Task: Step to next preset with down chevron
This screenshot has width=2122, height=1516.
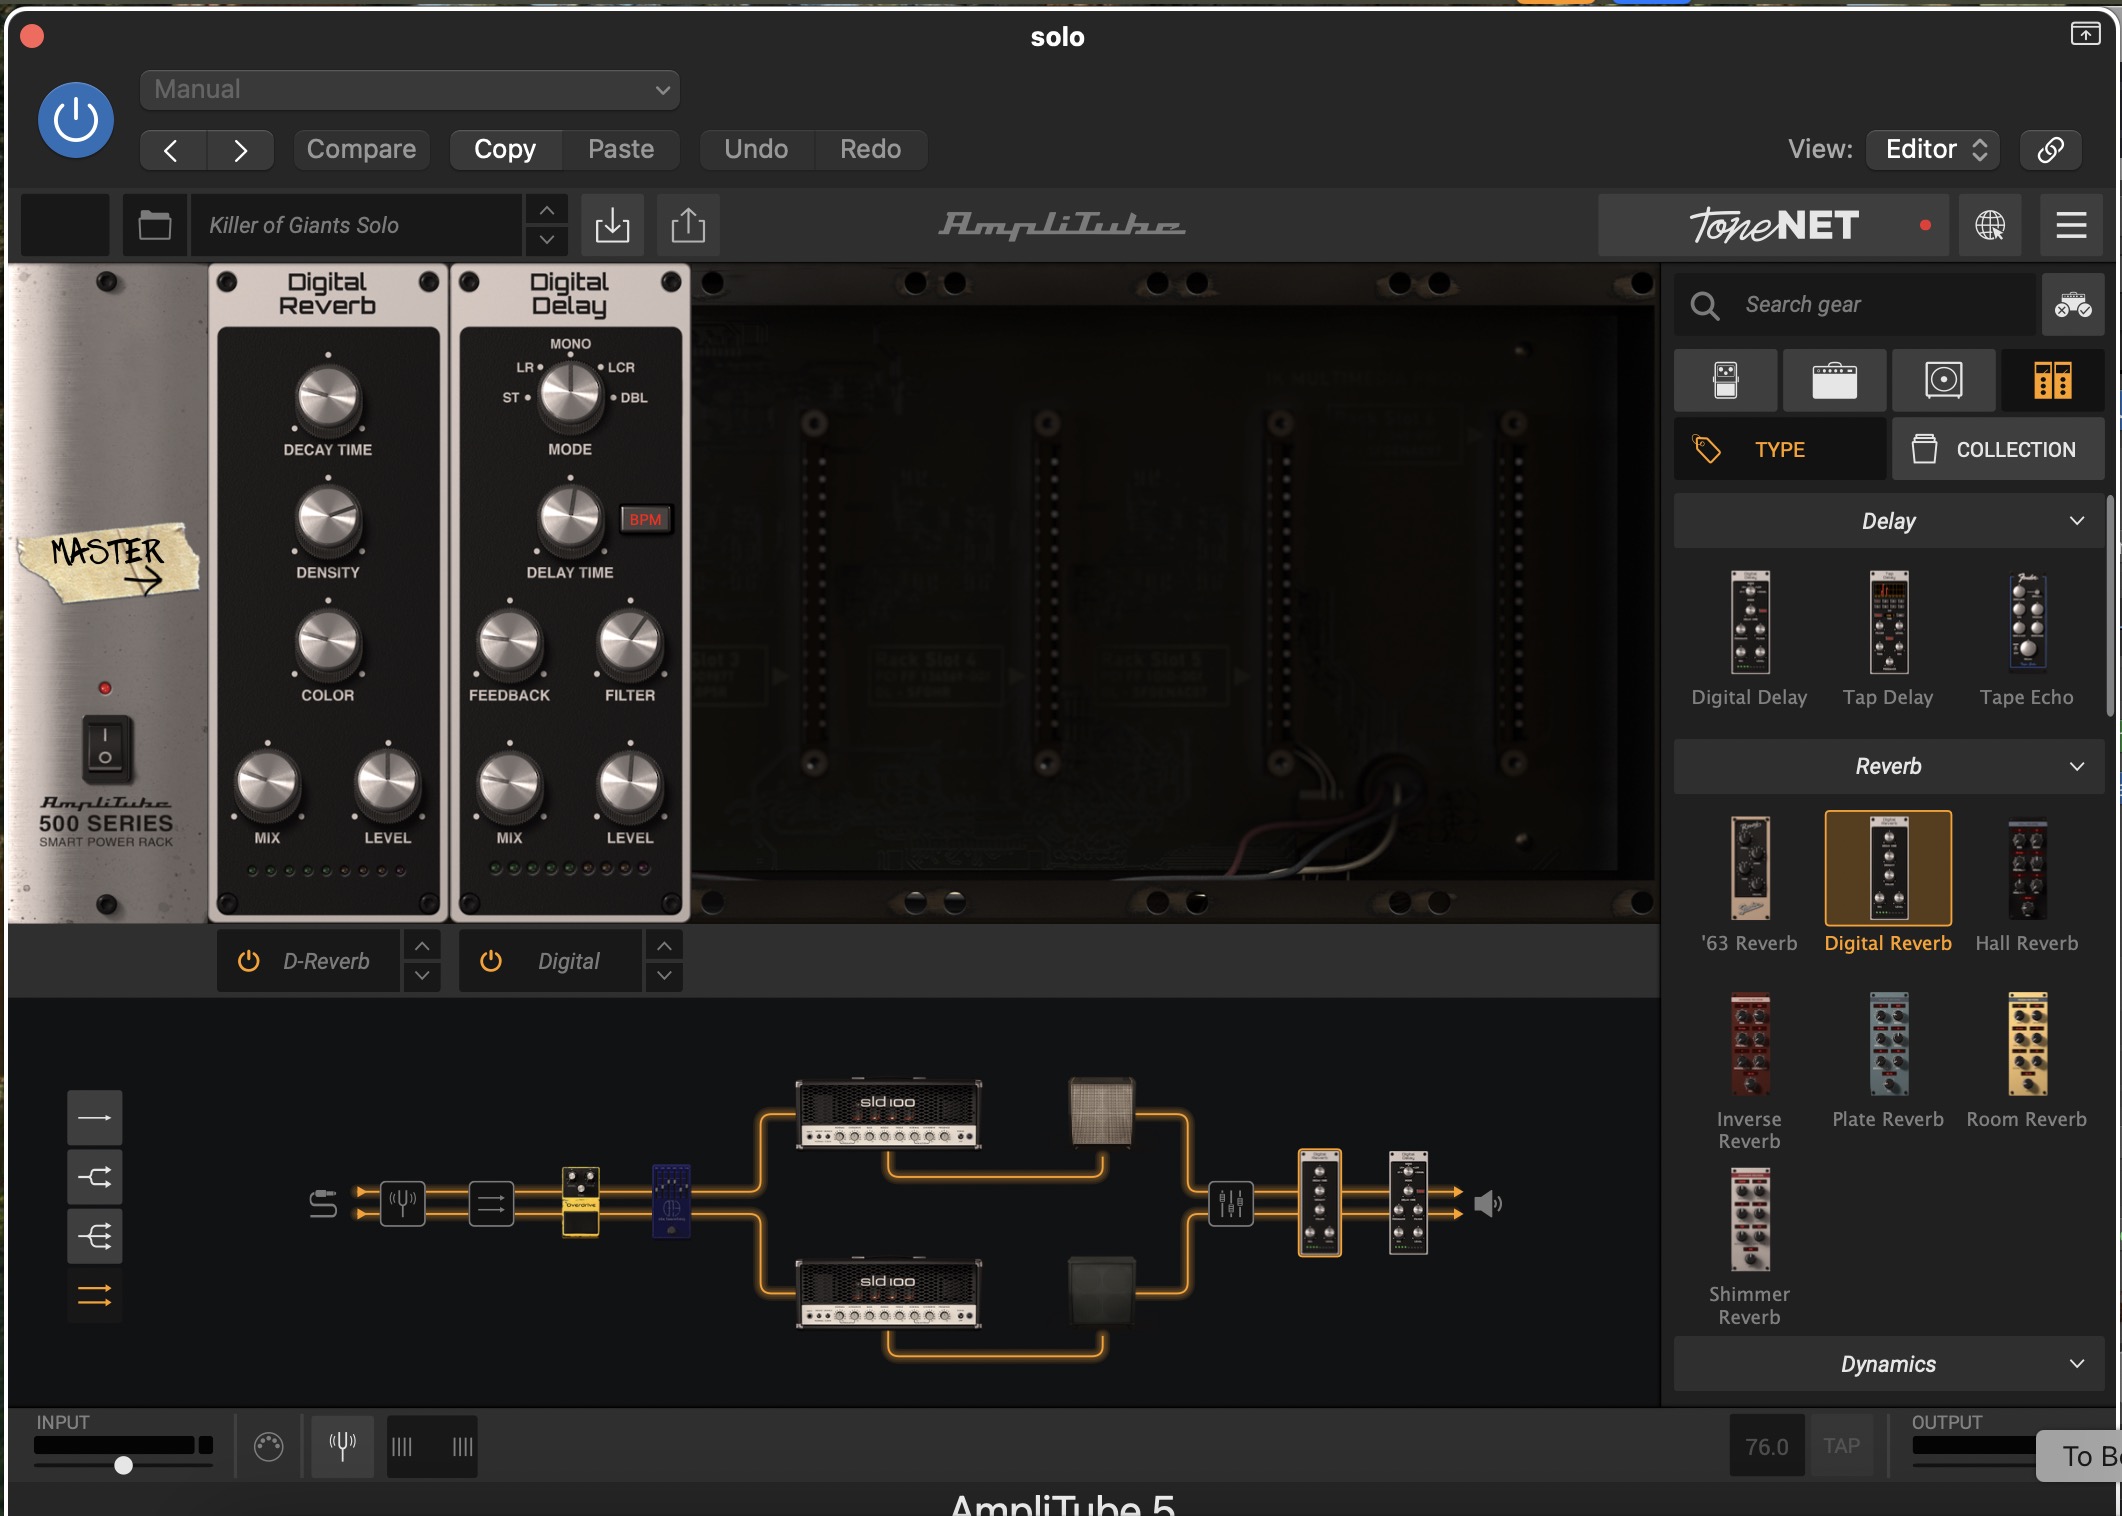Action: point(546,240)
